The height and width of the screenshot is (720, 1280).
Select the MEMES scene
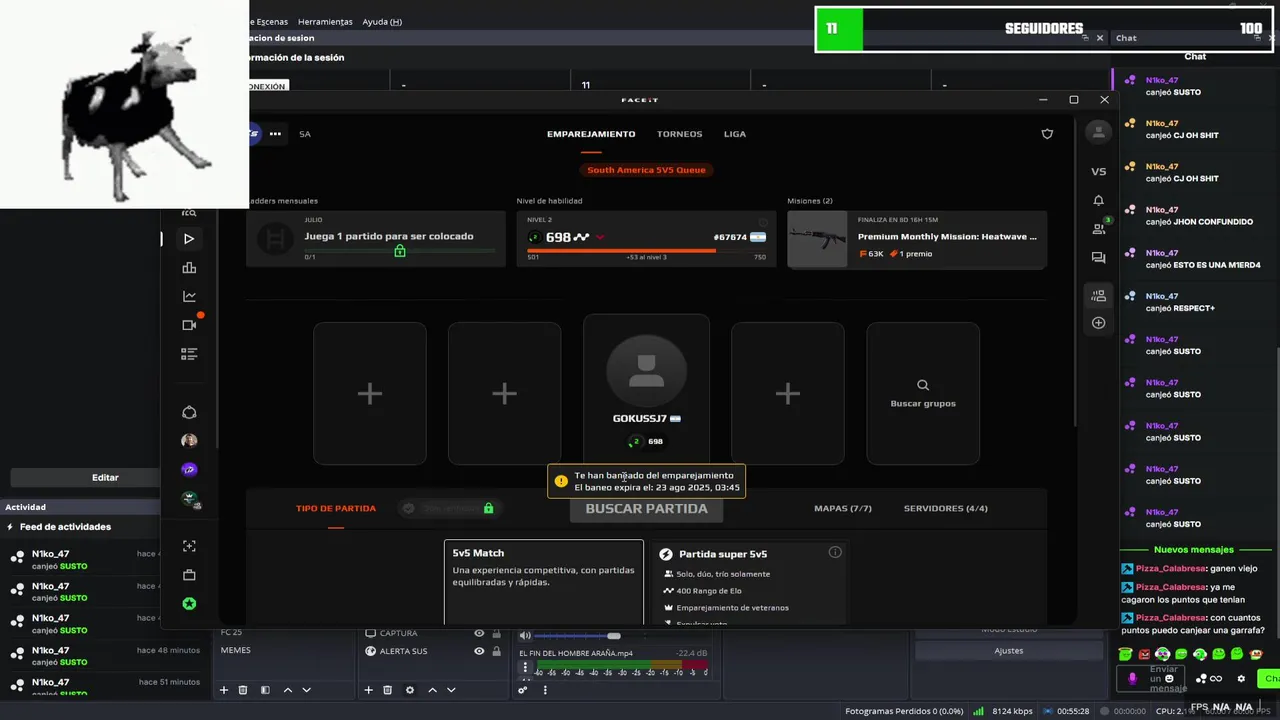click(236, 650)
